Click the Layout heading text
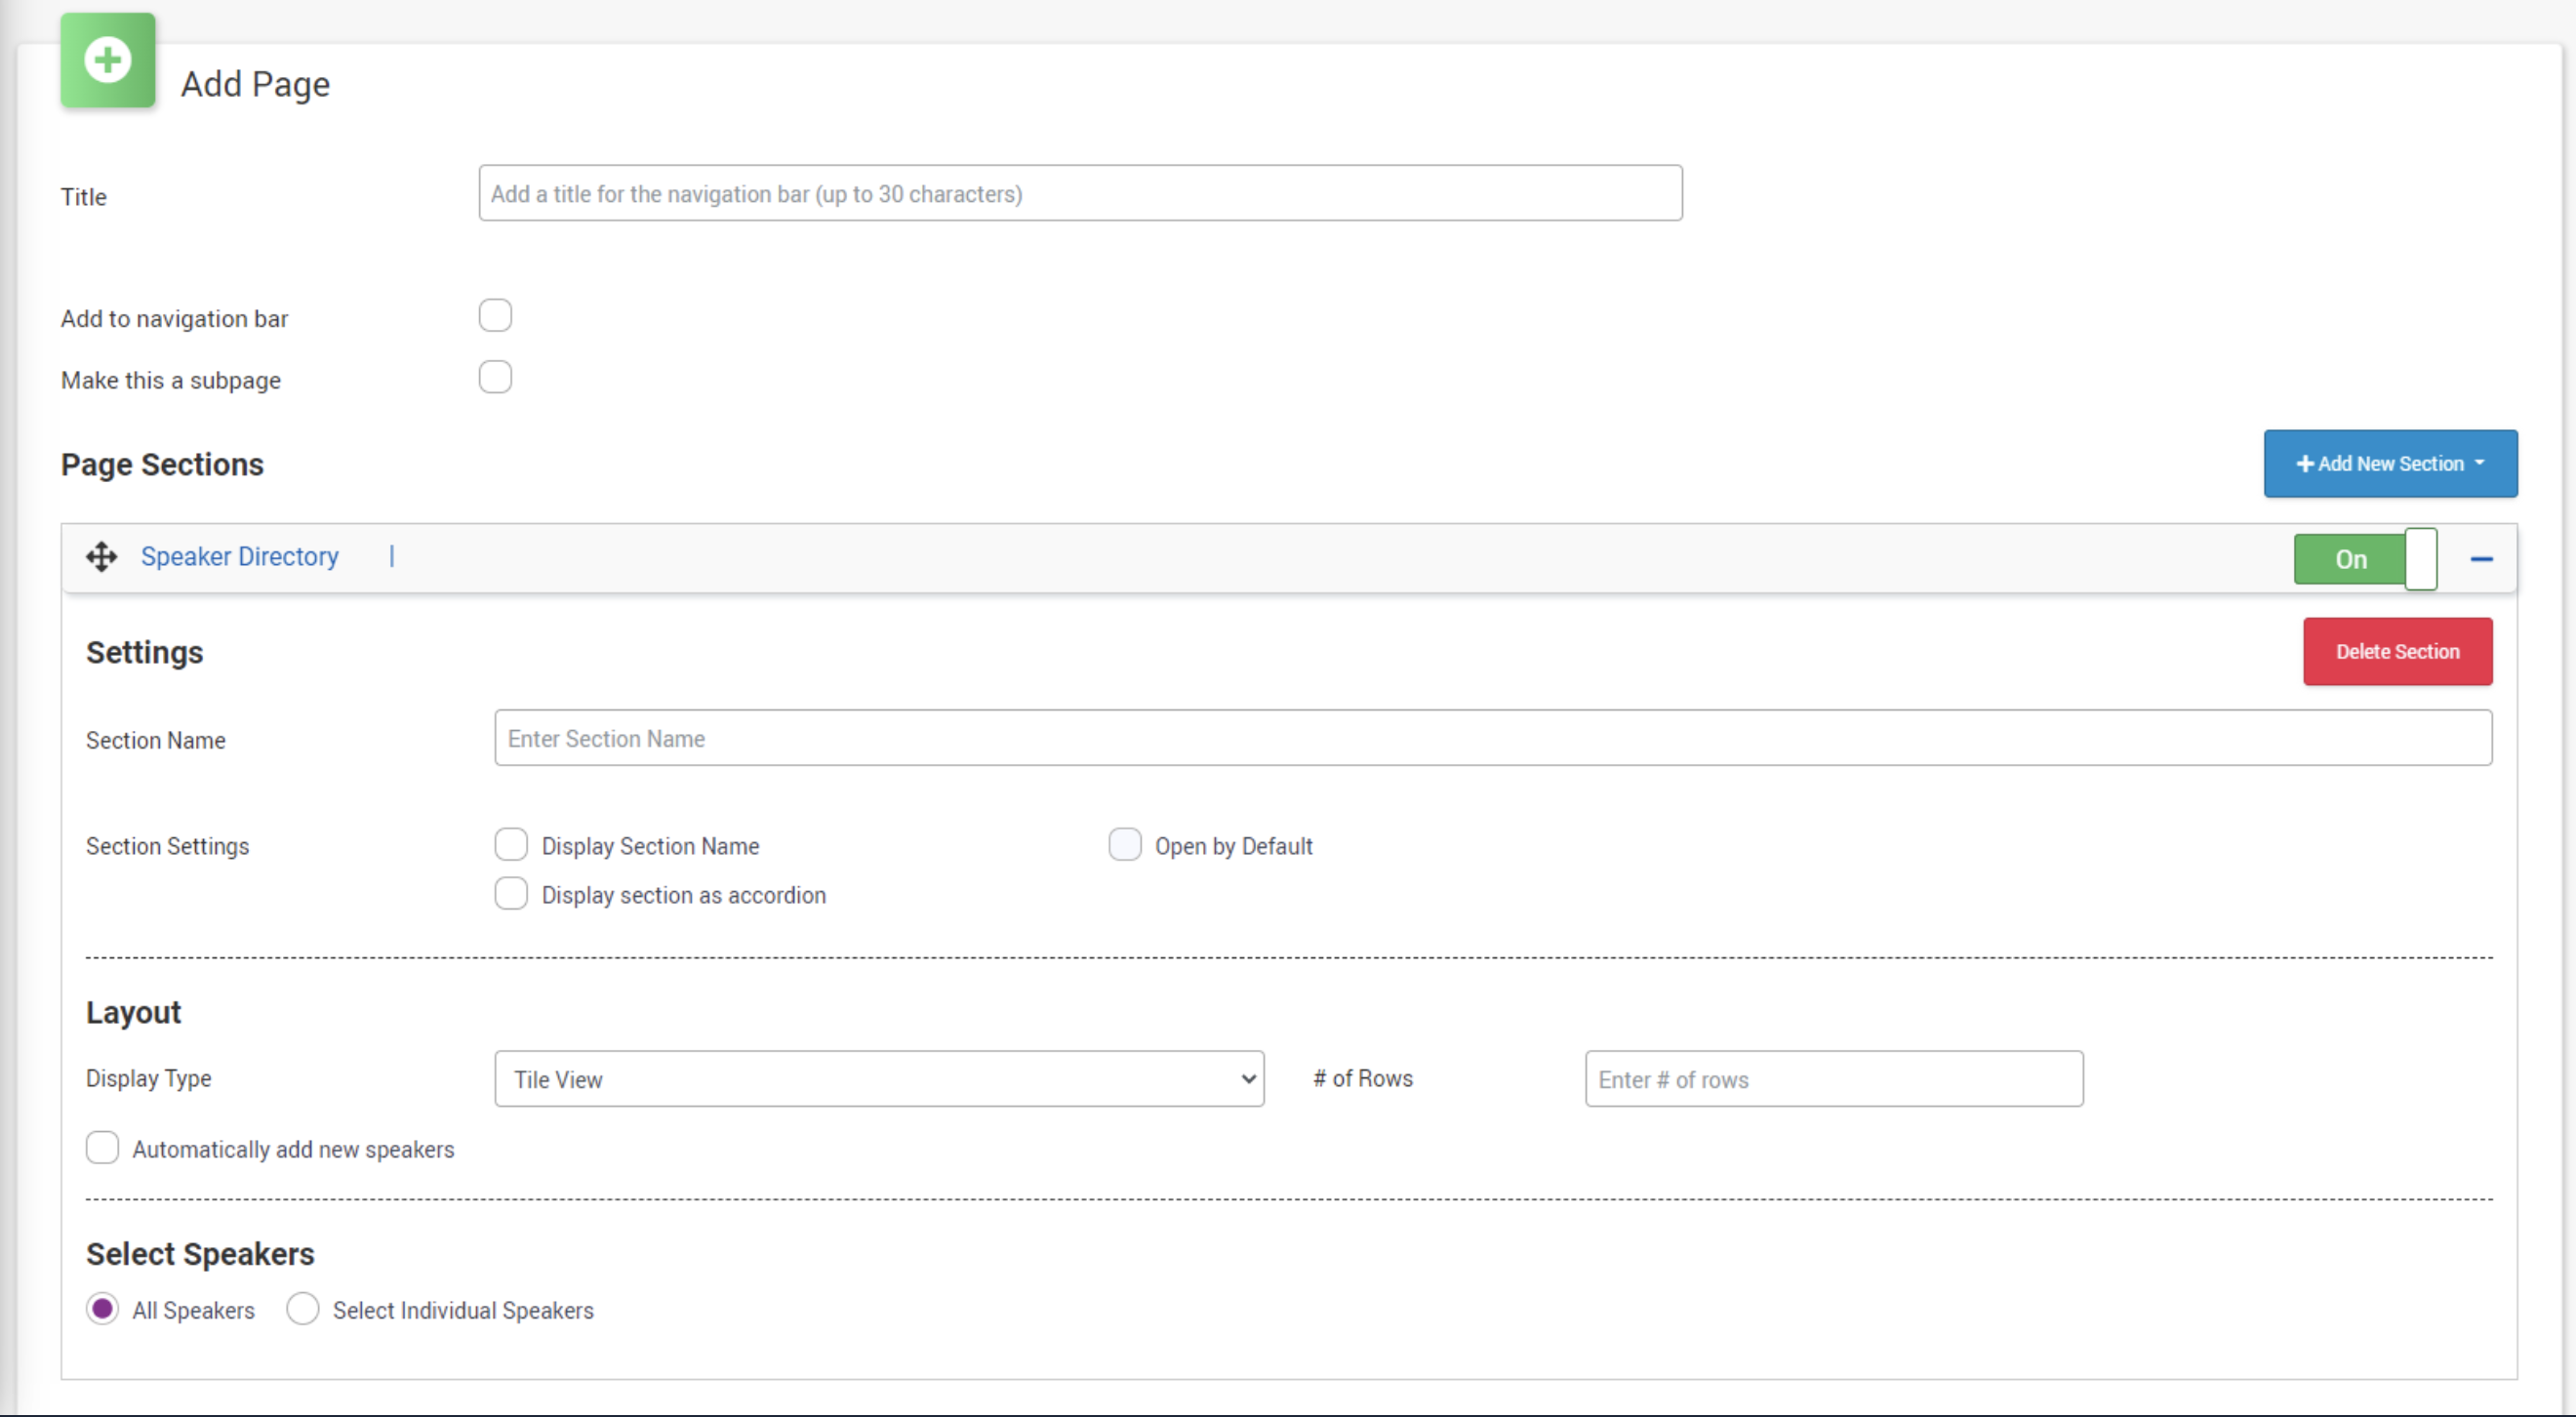Viewport: 2576px width, 1417px height. (134, 1012)
